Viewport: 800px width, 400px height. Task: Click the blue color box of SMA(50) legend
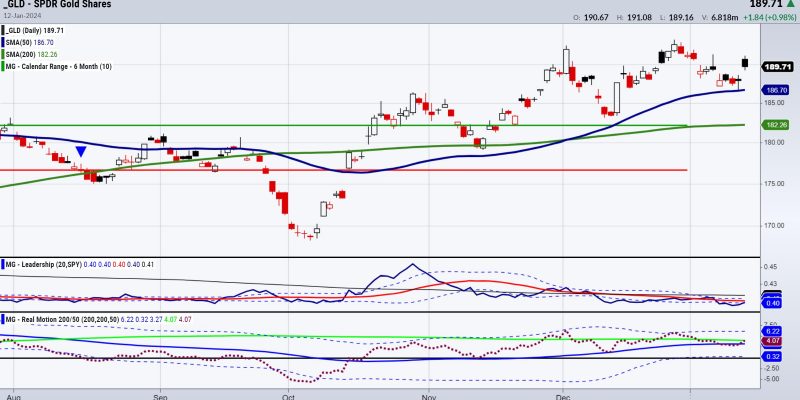tap(3, 42)
